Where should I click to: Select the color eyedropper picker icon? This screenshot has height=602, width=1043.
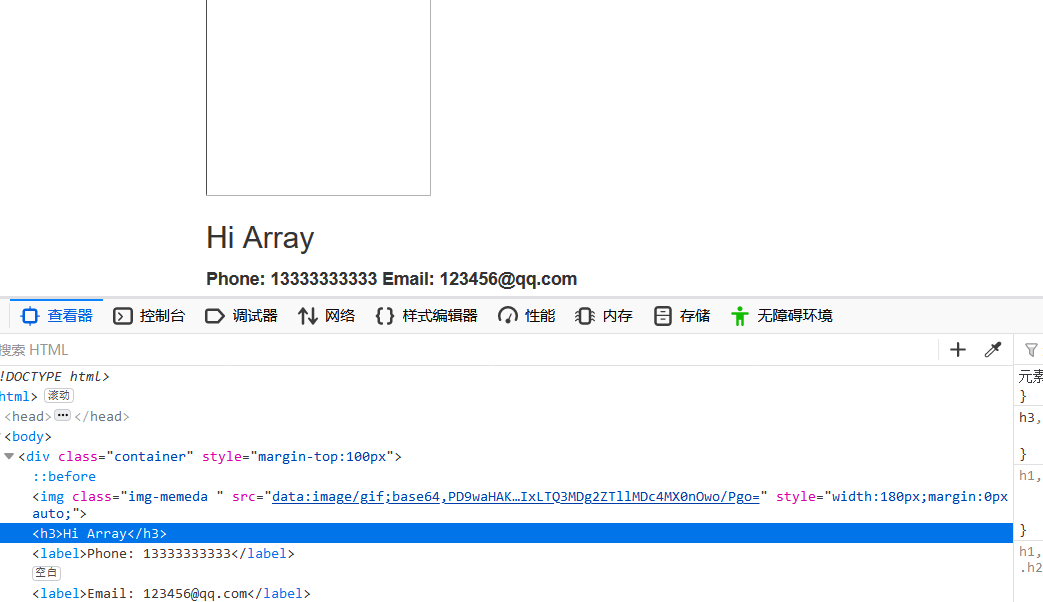tap(993, 349)
